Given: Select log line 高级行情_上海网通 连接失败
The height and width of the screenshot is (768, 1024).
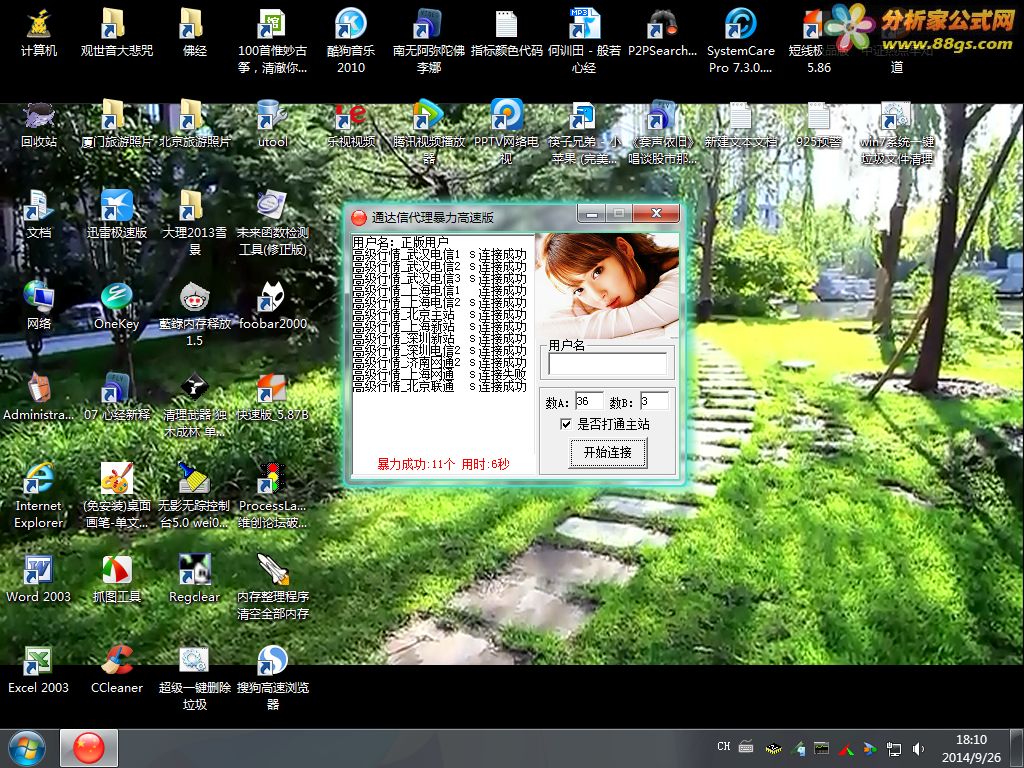Looking at the screenshot, I should click(439, 375).
